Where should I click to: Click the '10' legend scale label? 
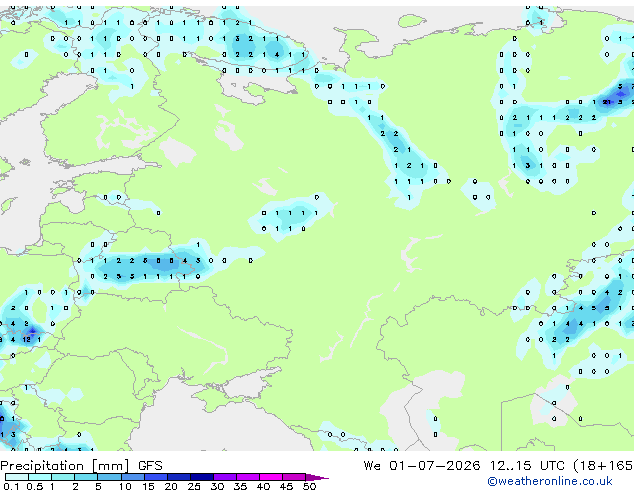coord(125,486)
